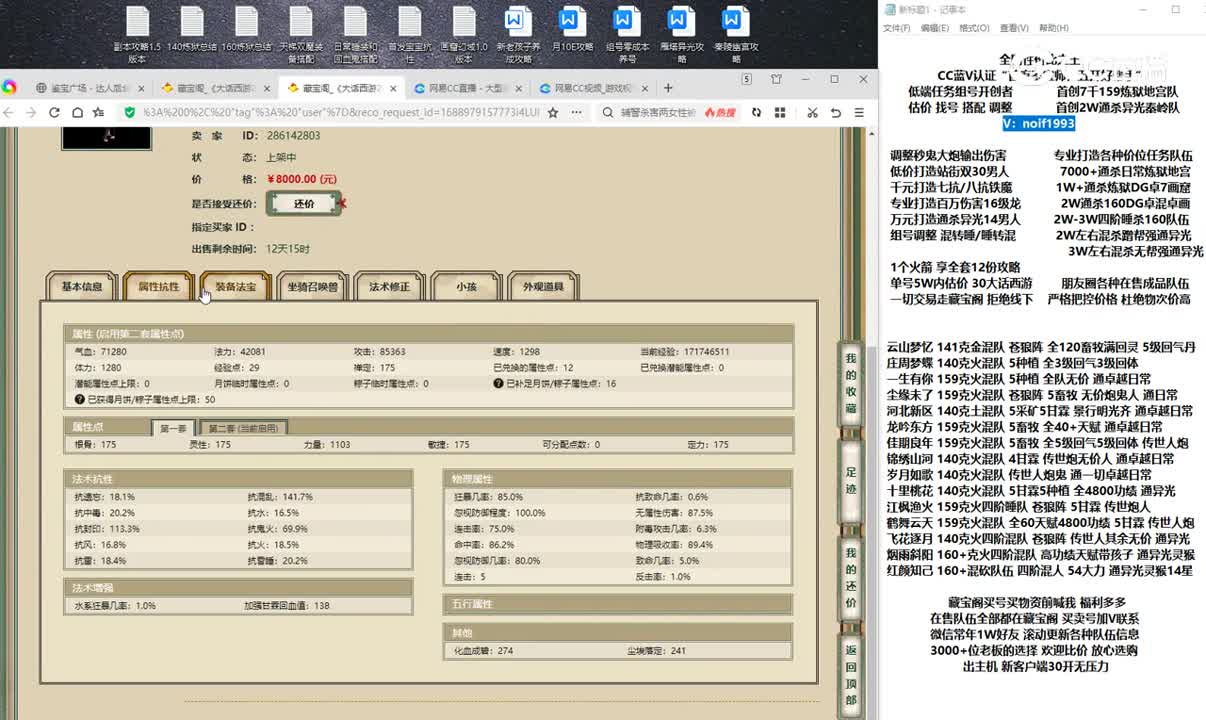The height and width of the screenshot is (720, 1206).
Task: Open WPS document 鹰塔异光攻略
Action: 681,35
